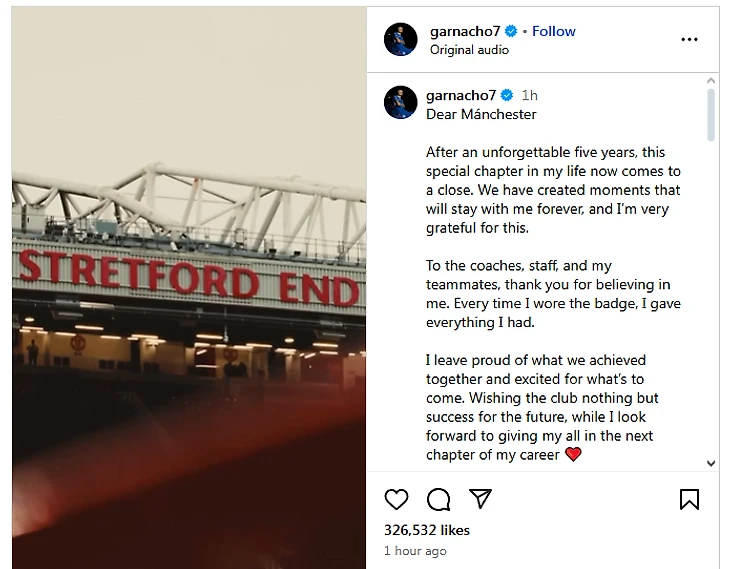
Task: Click the verified badge next to caption username
Action: pyautogui.click(x=507, y=96)
